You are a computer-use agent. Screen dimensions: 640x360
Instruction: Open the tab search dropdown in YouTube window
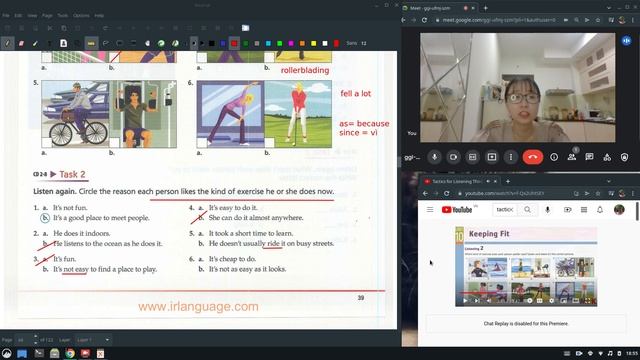[609, 181]
